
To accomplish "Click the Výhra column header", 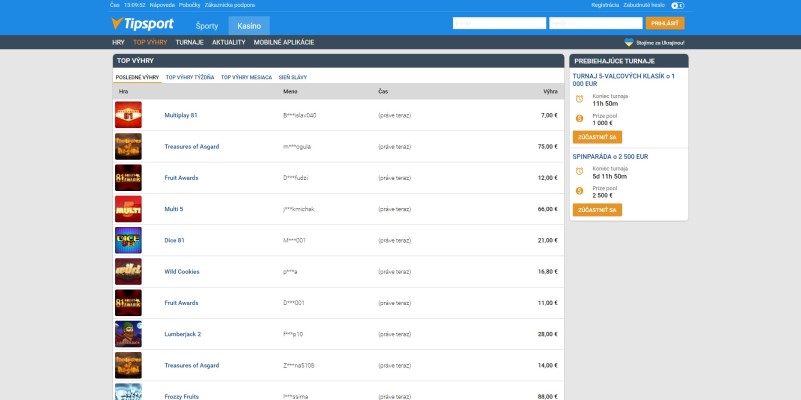I will 551,91.
